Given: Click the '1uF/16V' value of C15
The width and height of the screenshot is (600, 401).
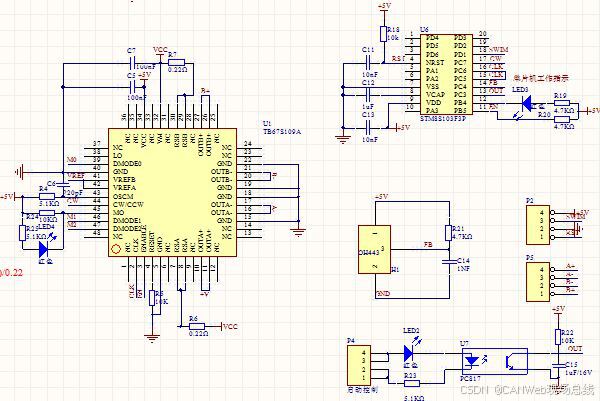Looking at the screenshot, I should tap(579, 372).
